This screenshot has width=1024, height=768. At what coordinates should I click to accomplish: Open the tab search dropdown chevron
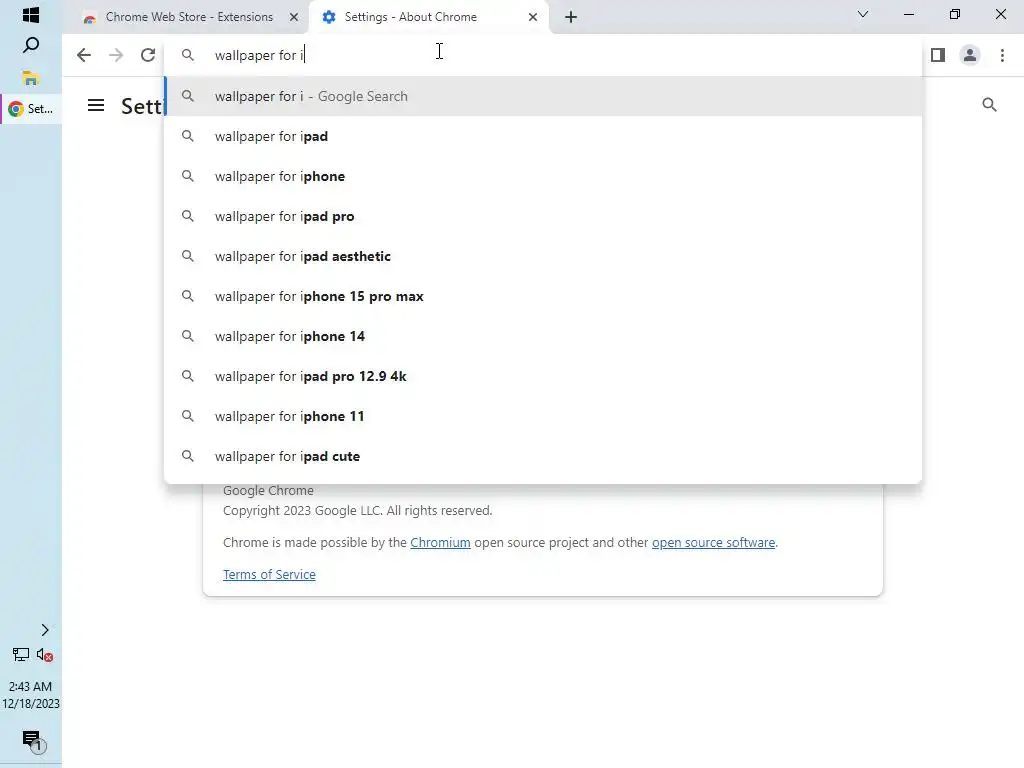coord(863,14)
